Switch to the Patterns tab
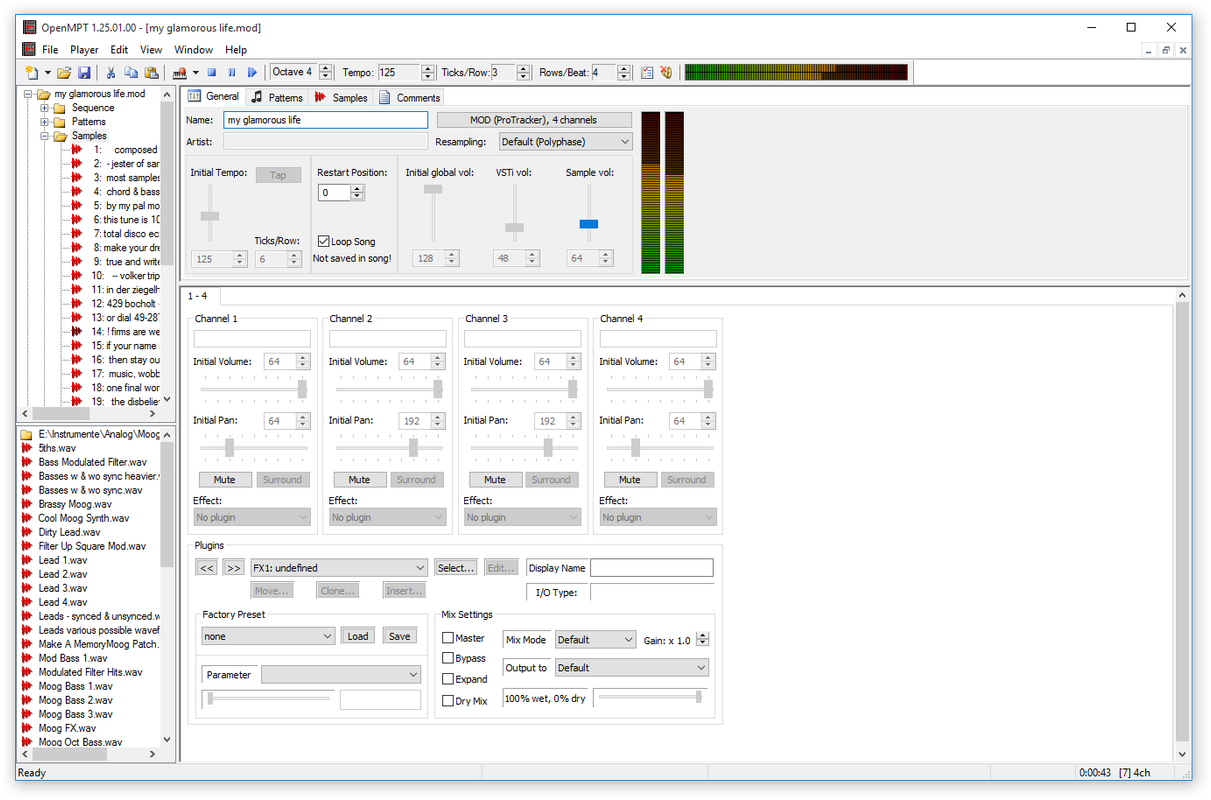Viewport: 1211px width, 800px height. (277, 97)
